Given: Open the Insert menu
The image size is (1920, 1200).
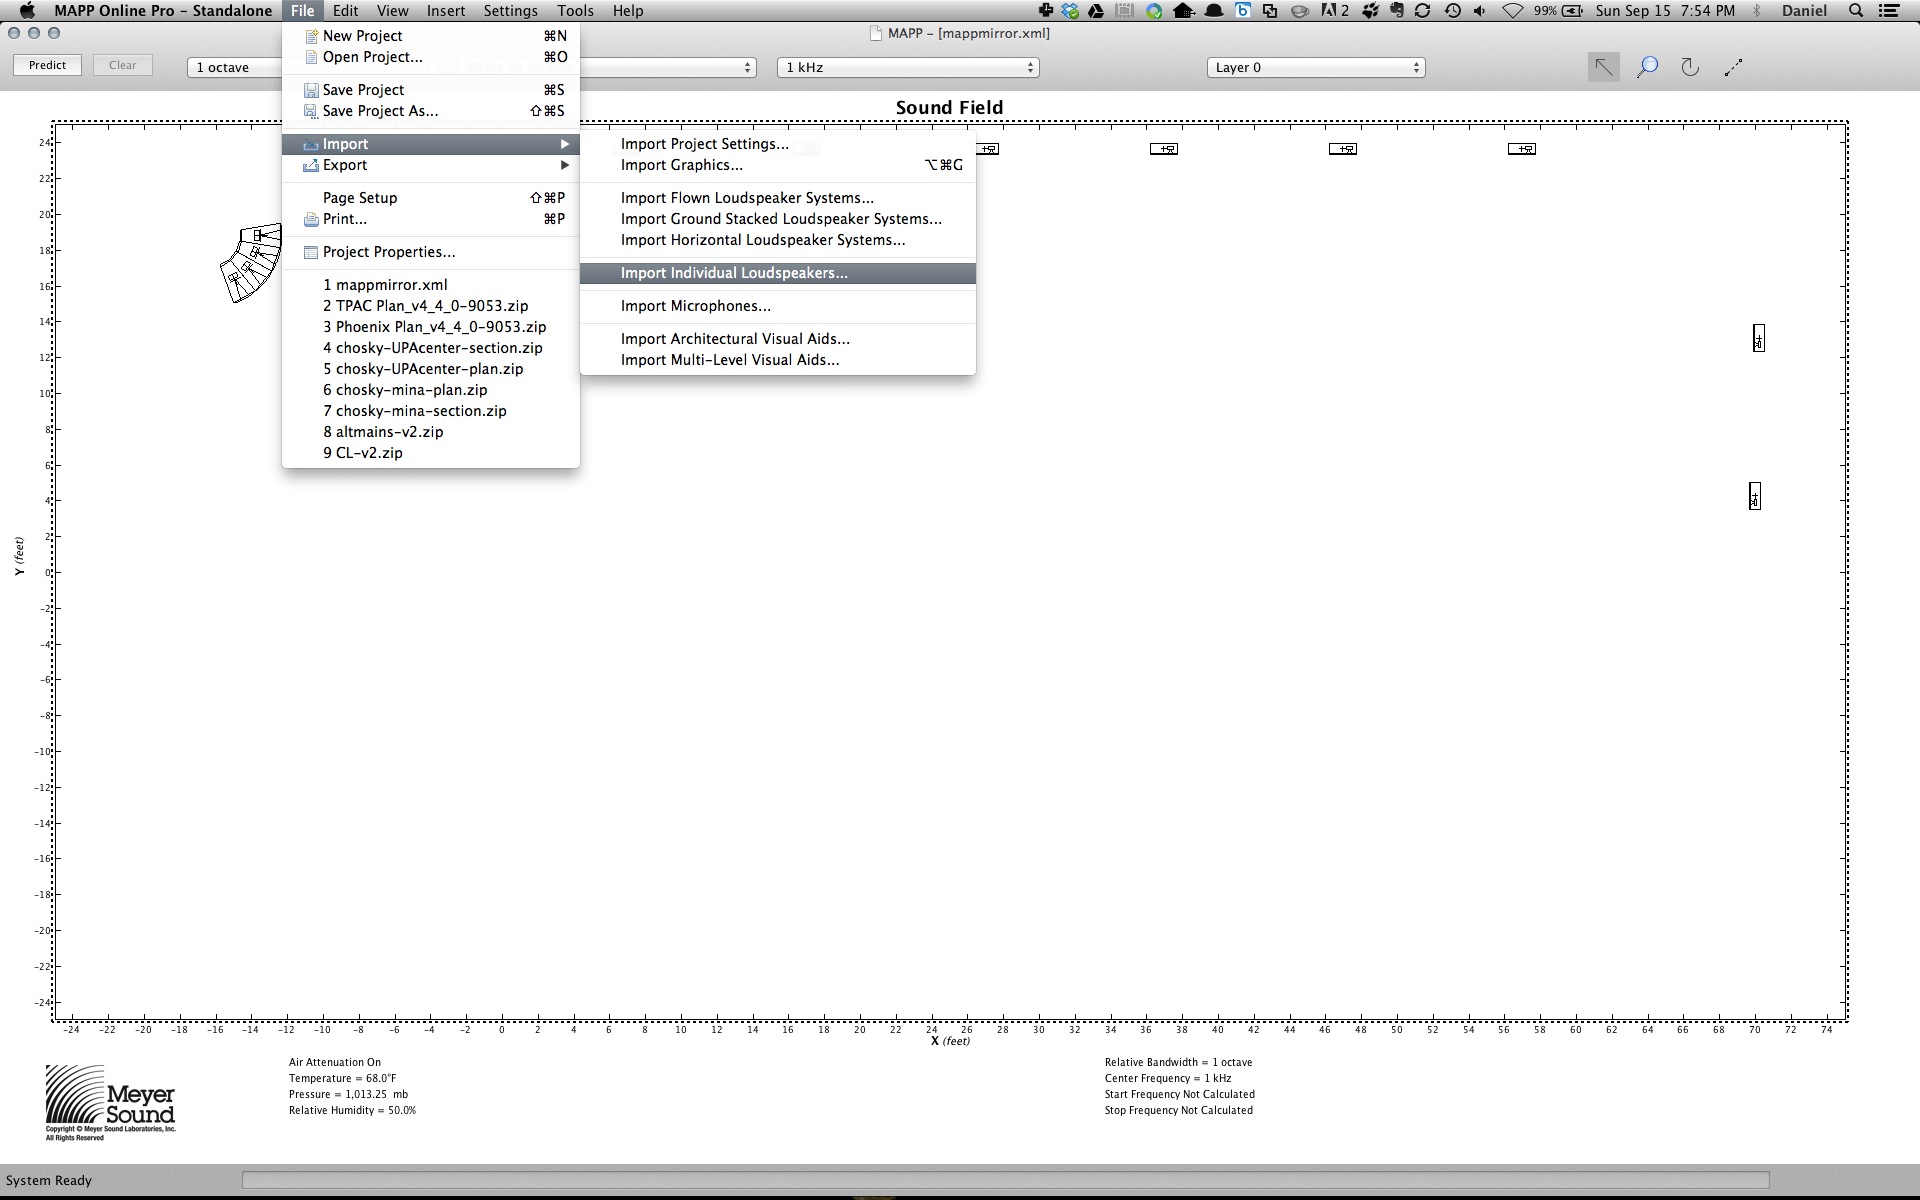Looking at the screenshot, I should pyautogui.click(x=445, y=11).
